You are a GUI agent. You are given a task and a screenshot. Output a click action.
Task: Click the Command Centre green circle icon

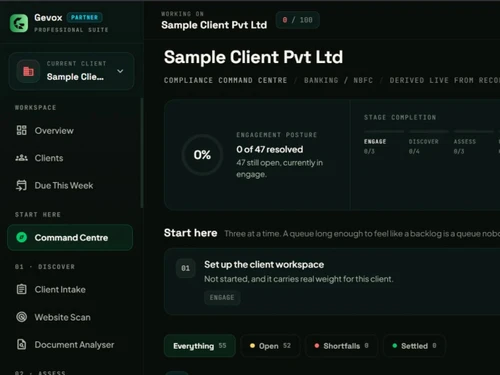pyautogui.click(x=22, y=237)
